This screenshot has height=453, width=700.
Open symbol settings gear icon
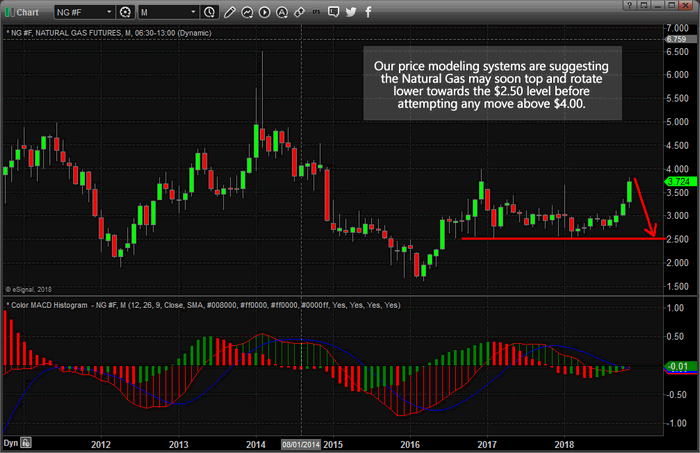pos(125,12)
